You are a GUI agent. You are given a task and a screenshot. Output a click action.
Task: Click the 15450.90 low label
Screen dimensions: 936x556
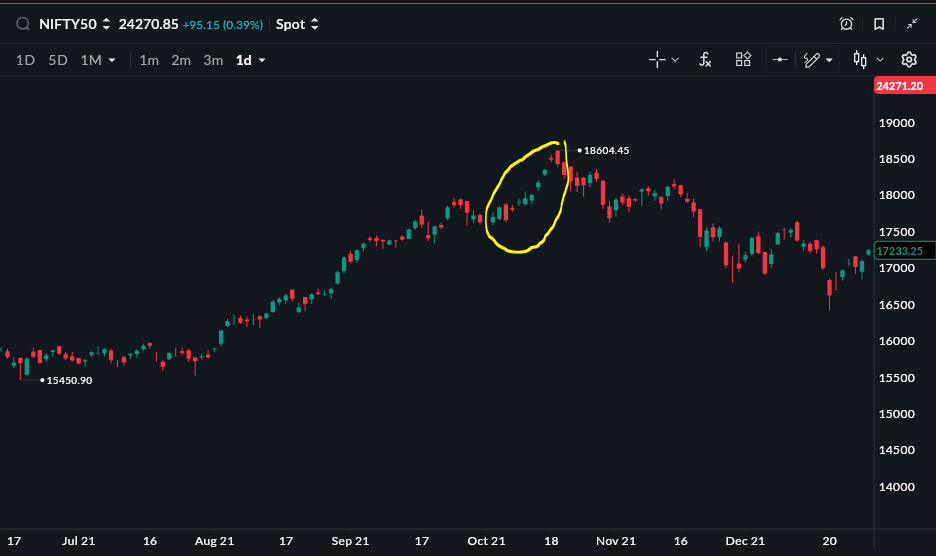(69, 380)
